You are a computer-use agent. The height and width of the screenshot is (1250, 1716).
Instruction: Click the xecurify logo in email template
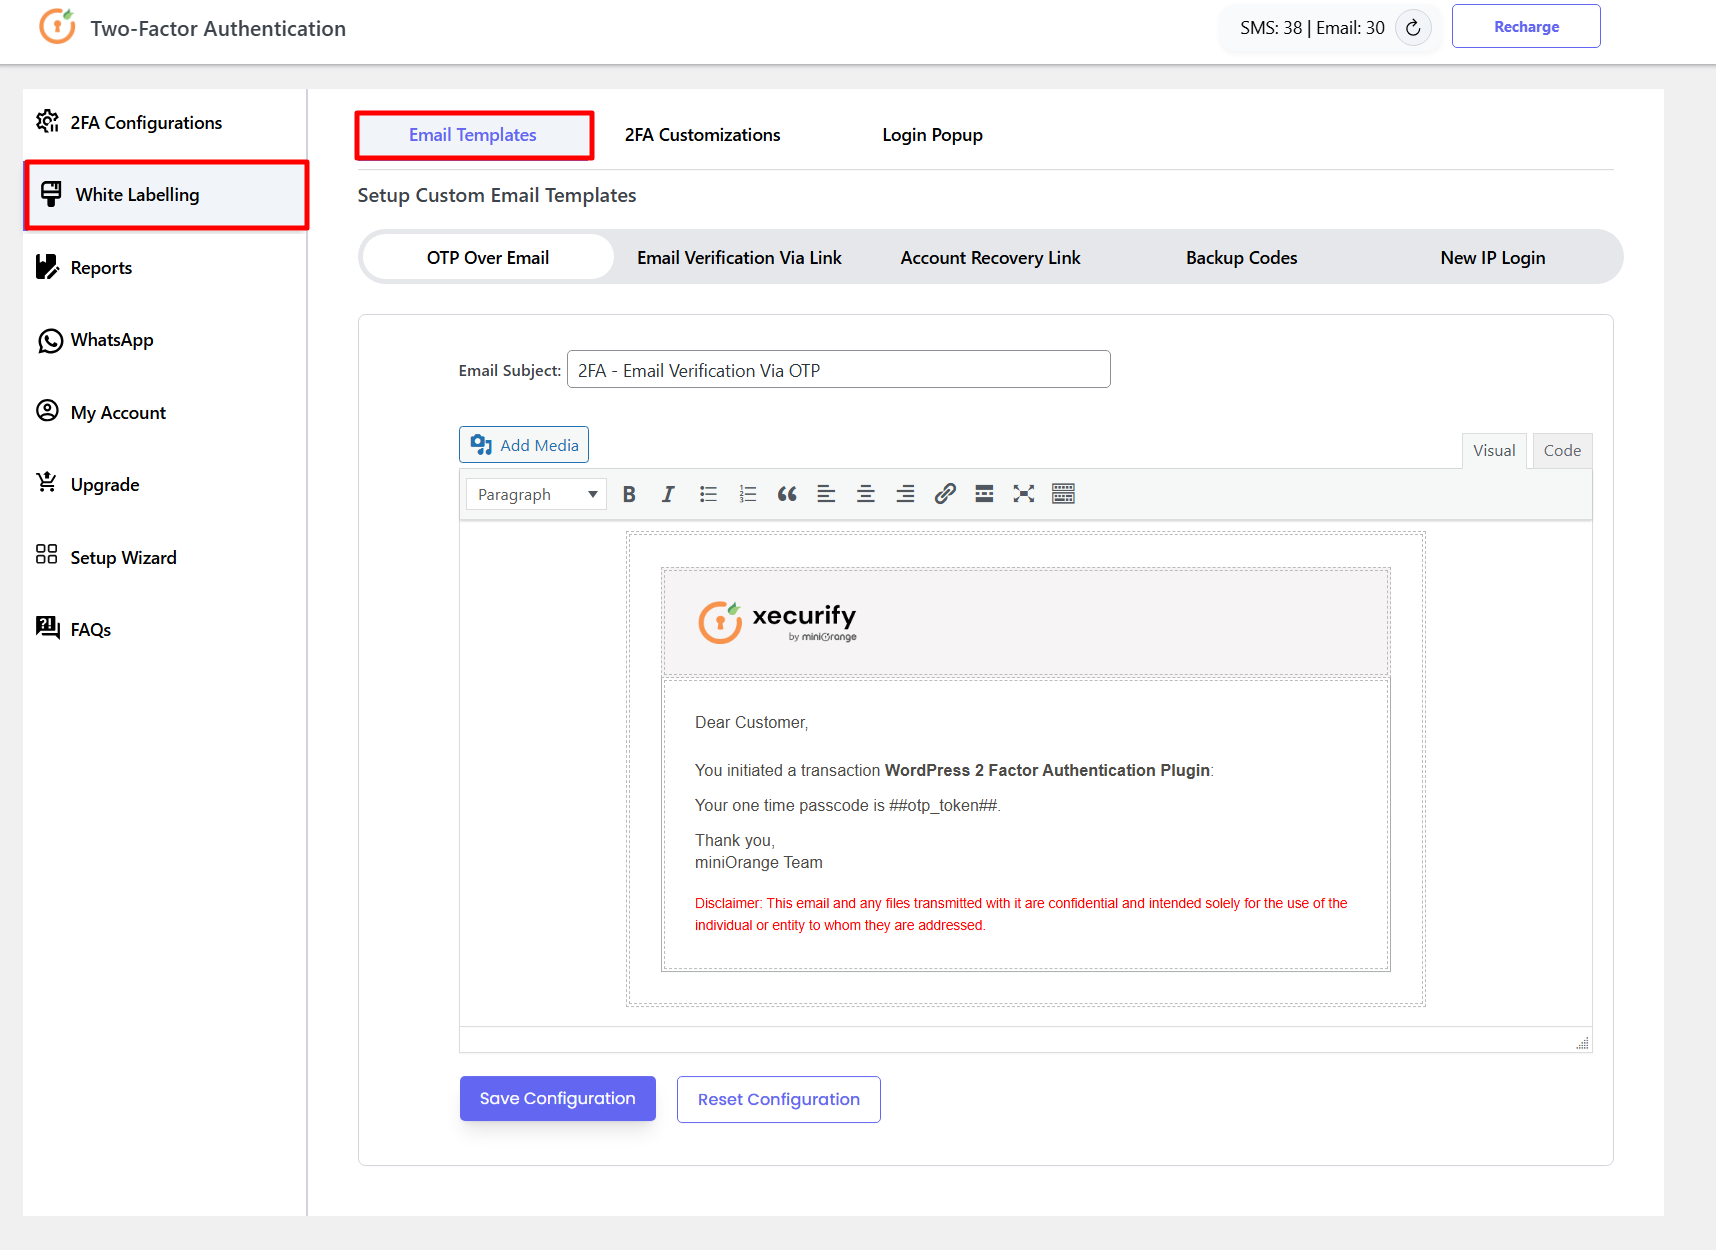click(x=777, y=622)
